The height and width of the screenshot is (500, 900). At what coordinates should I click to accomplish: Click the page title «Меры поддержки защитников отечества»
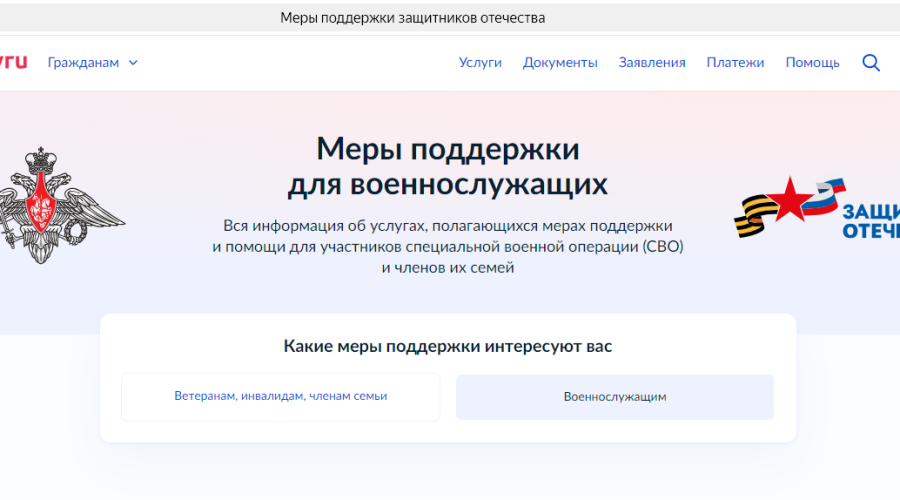pos(412,18)
